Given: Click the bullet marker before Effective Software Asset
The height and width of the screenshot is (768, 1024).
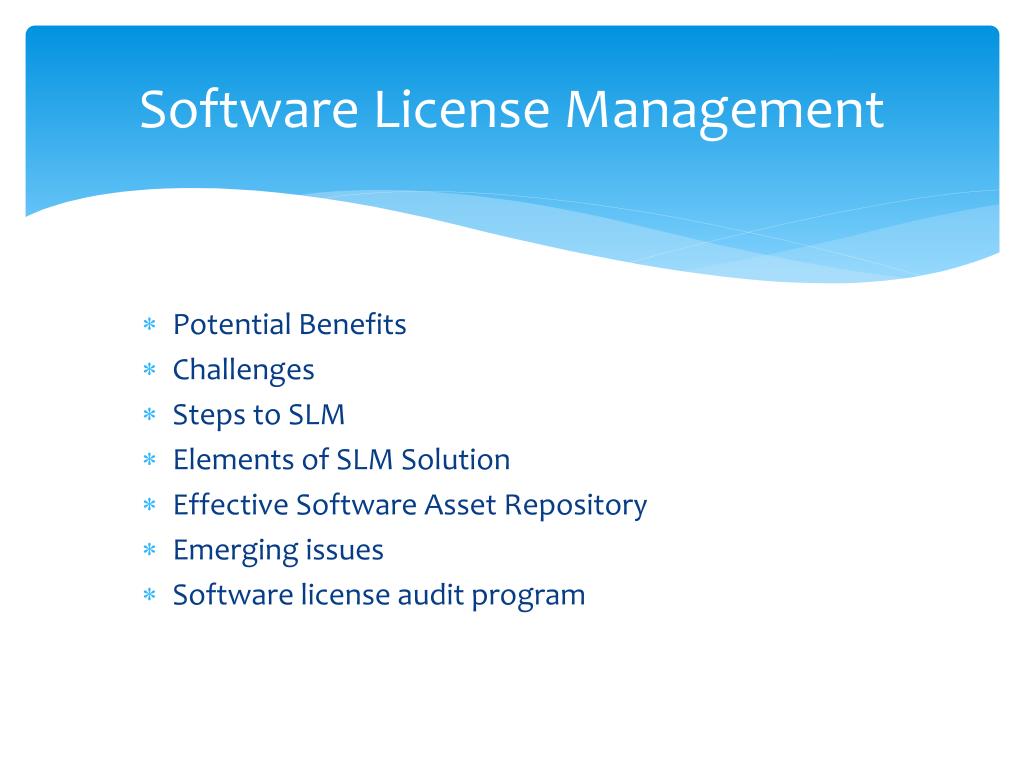Looking at the screenshot, I should click(x=150, y=505).
